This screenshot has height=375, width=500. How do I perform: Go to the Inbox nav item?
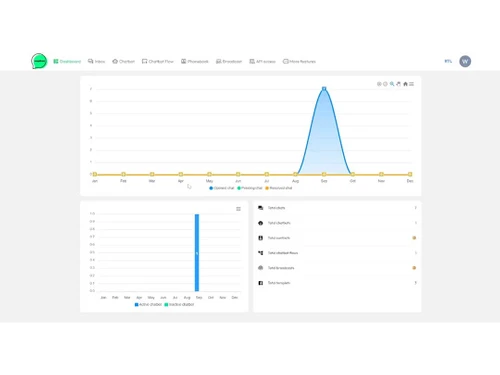point(96,61)
